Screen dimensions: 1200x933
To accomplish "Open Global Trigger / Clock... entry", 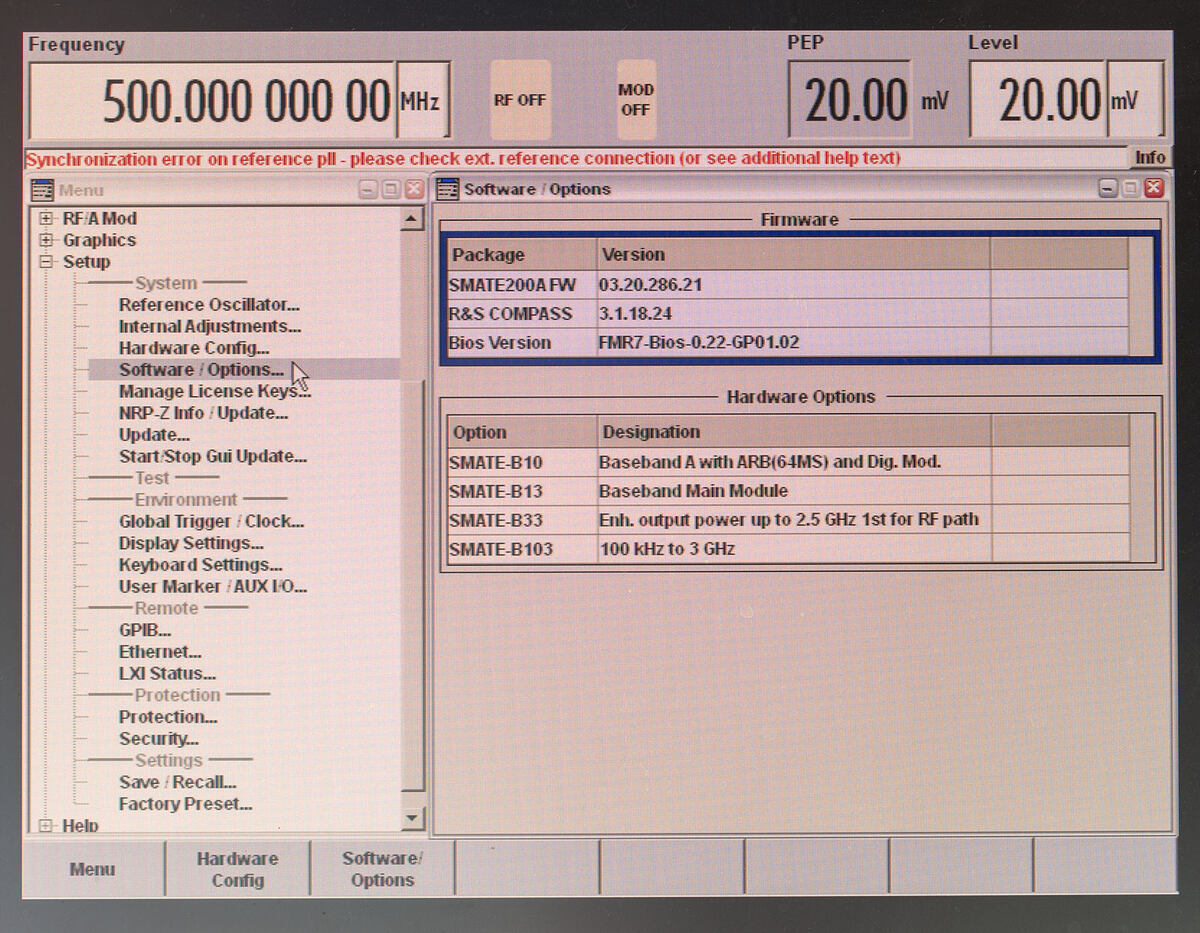I will (211, 522).
